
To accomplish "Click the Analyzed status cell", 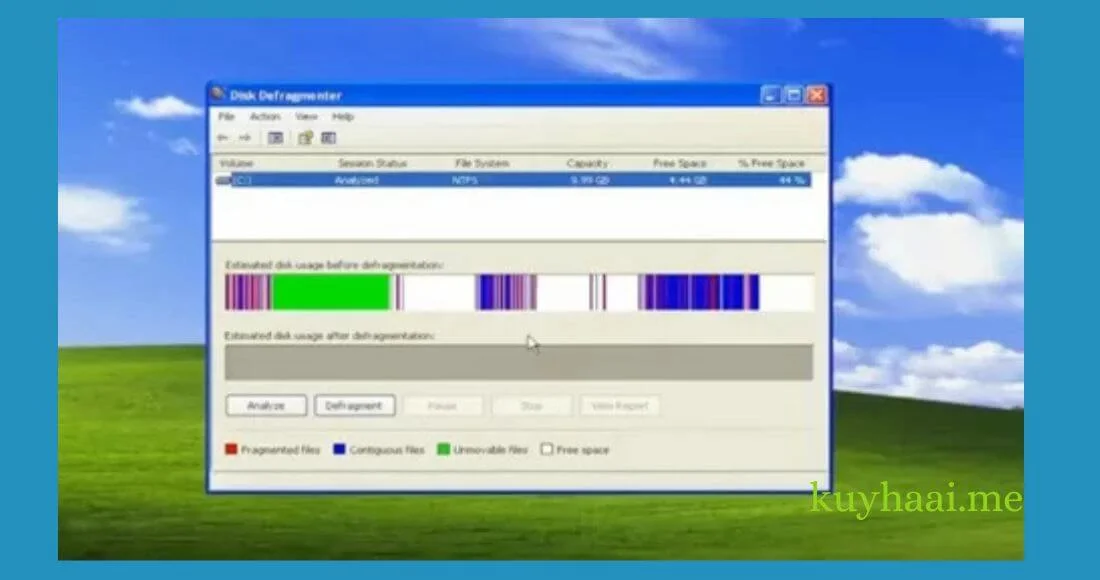I will 356,180.
